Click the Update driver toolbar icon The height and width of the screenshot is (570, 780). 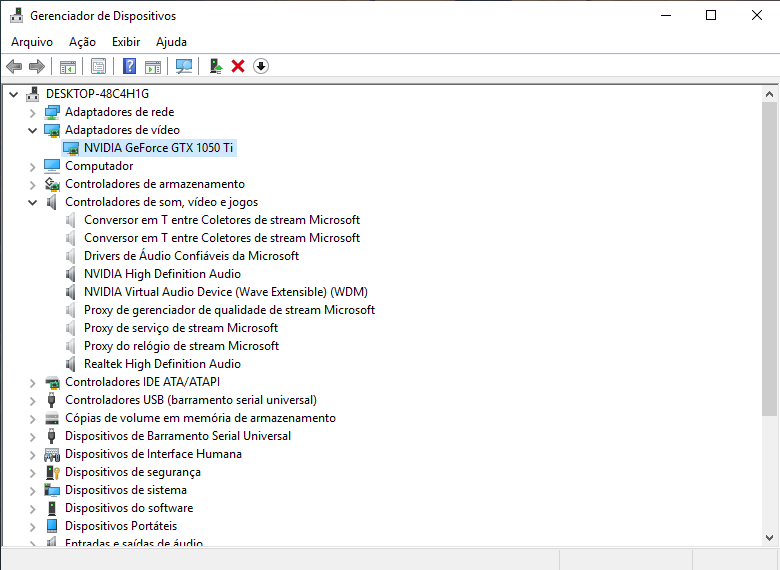click(215, 66)
